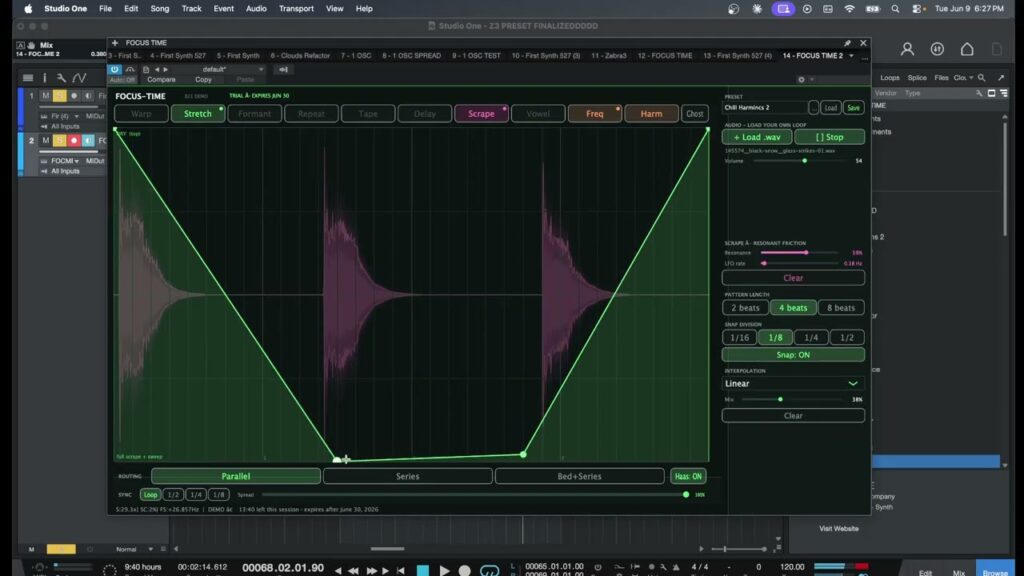Go to the next preset arrow
1024x576 pixels.
coord(165,69)
